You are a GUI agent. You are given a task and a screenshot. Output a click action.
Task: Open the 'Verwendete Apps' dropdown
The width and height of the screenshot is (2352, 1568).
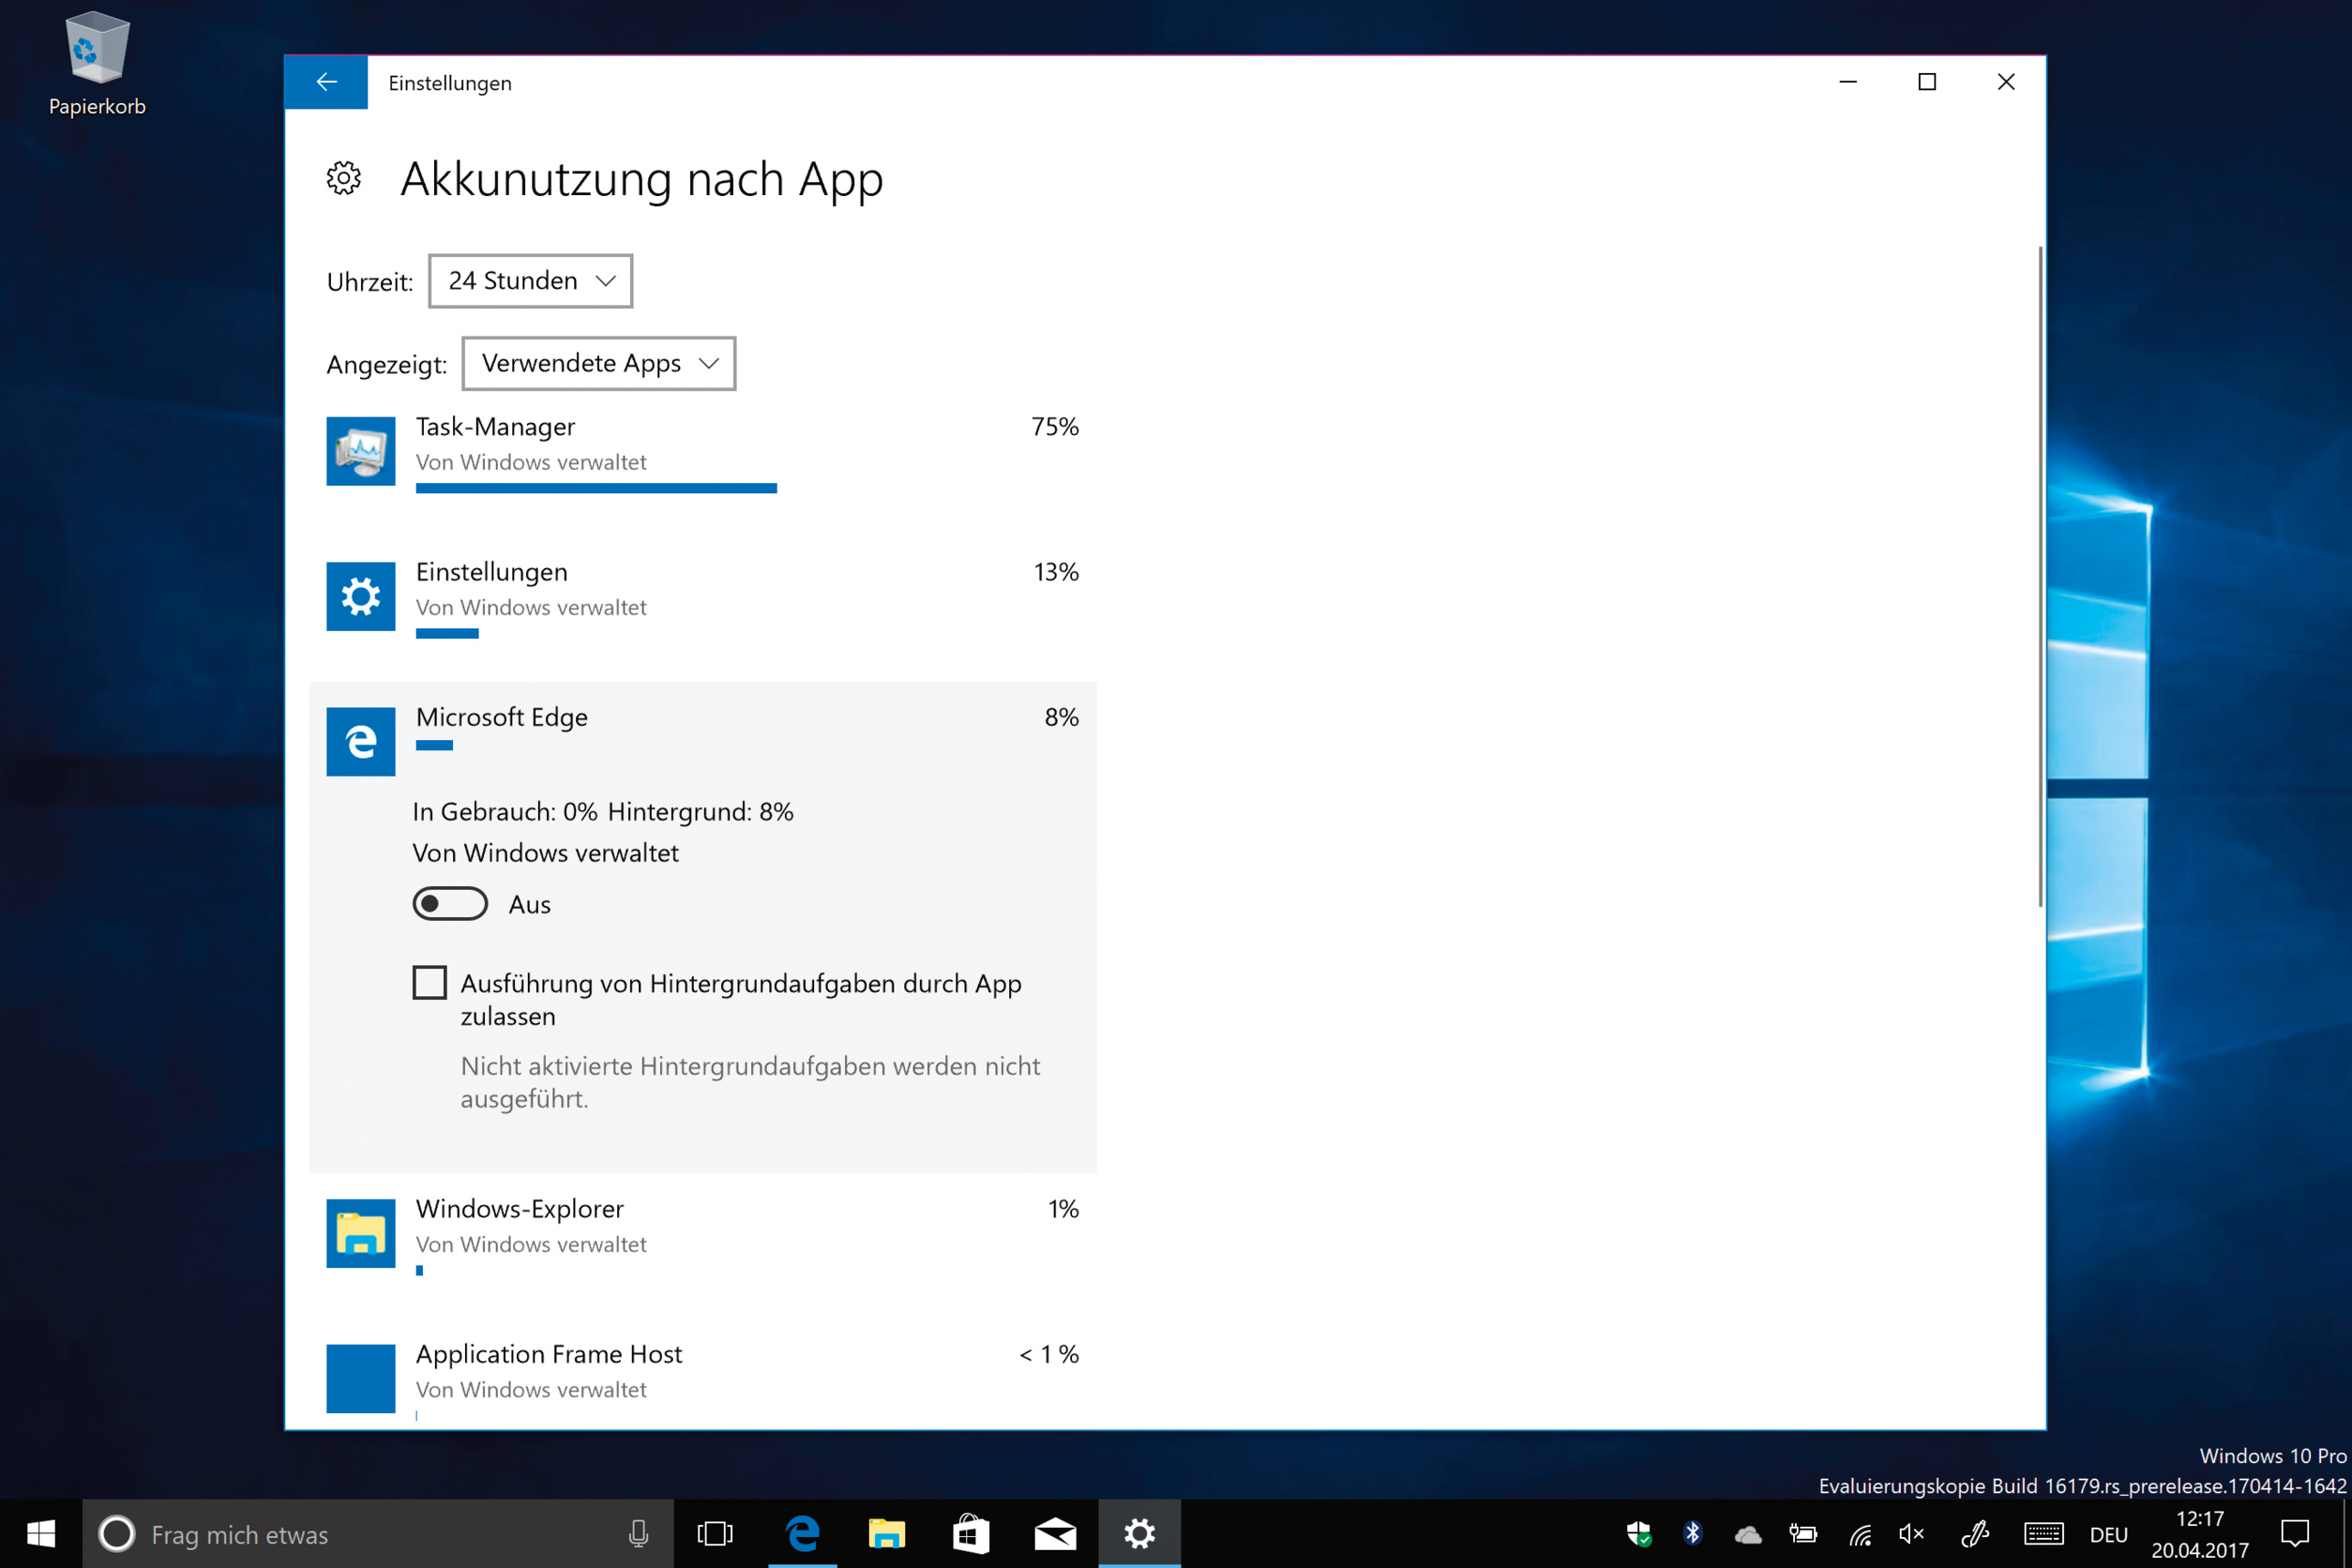click(x=598, y=364)
